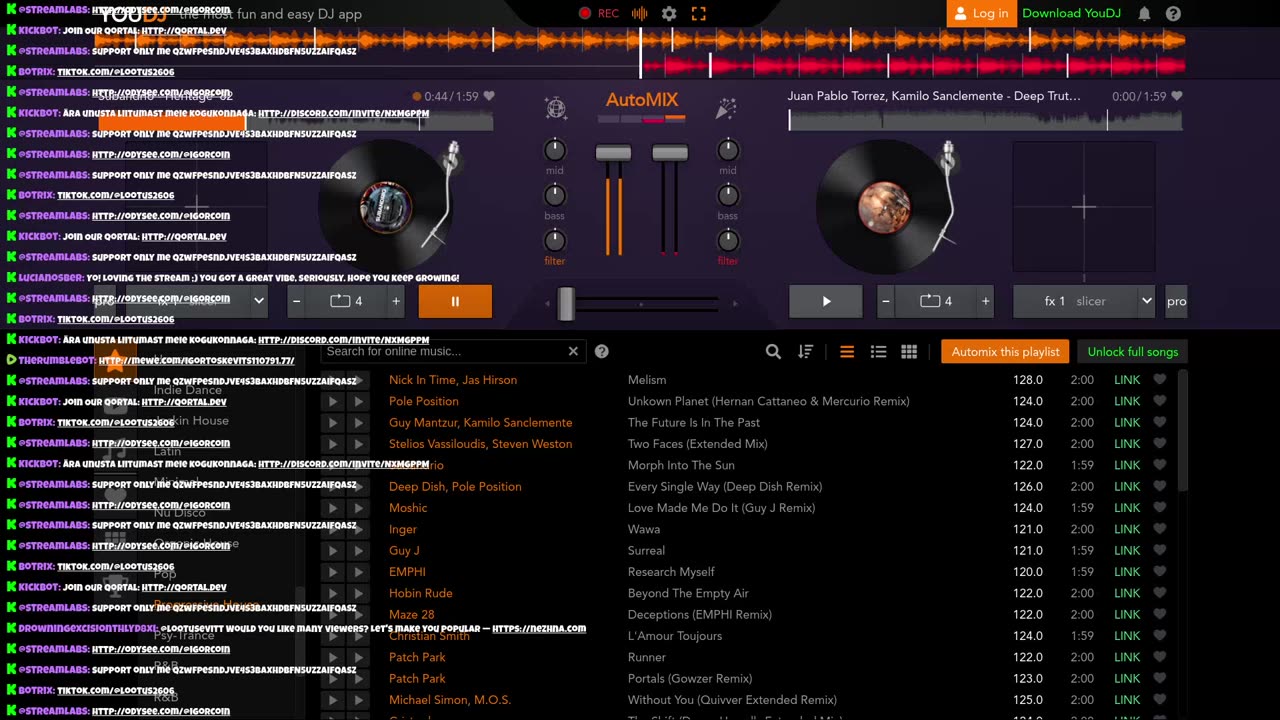Click the left deck filter knob
The image size is (1280, 720).
tap(555, 240)
